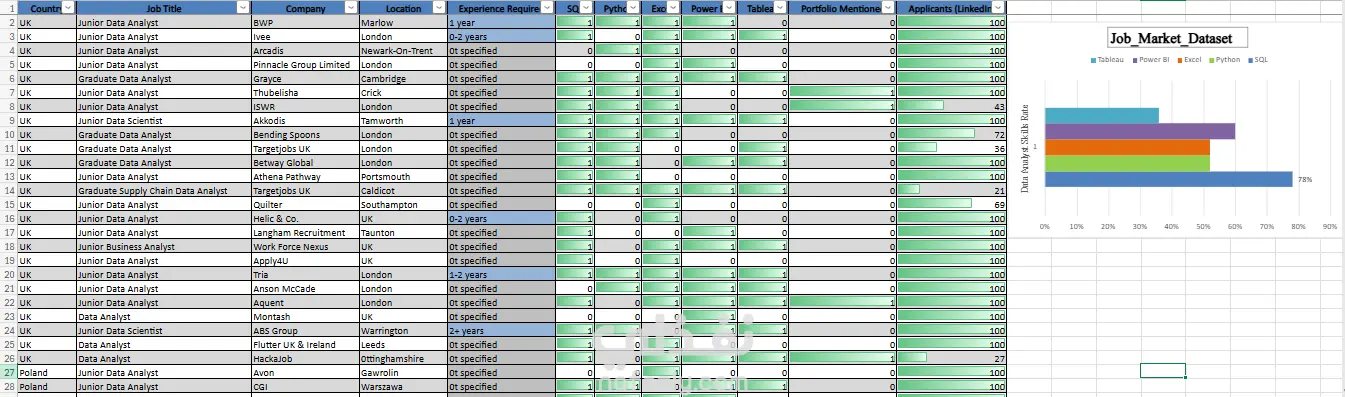
Task: Open the Company column filter dropdown
Action: pos(351,7)
